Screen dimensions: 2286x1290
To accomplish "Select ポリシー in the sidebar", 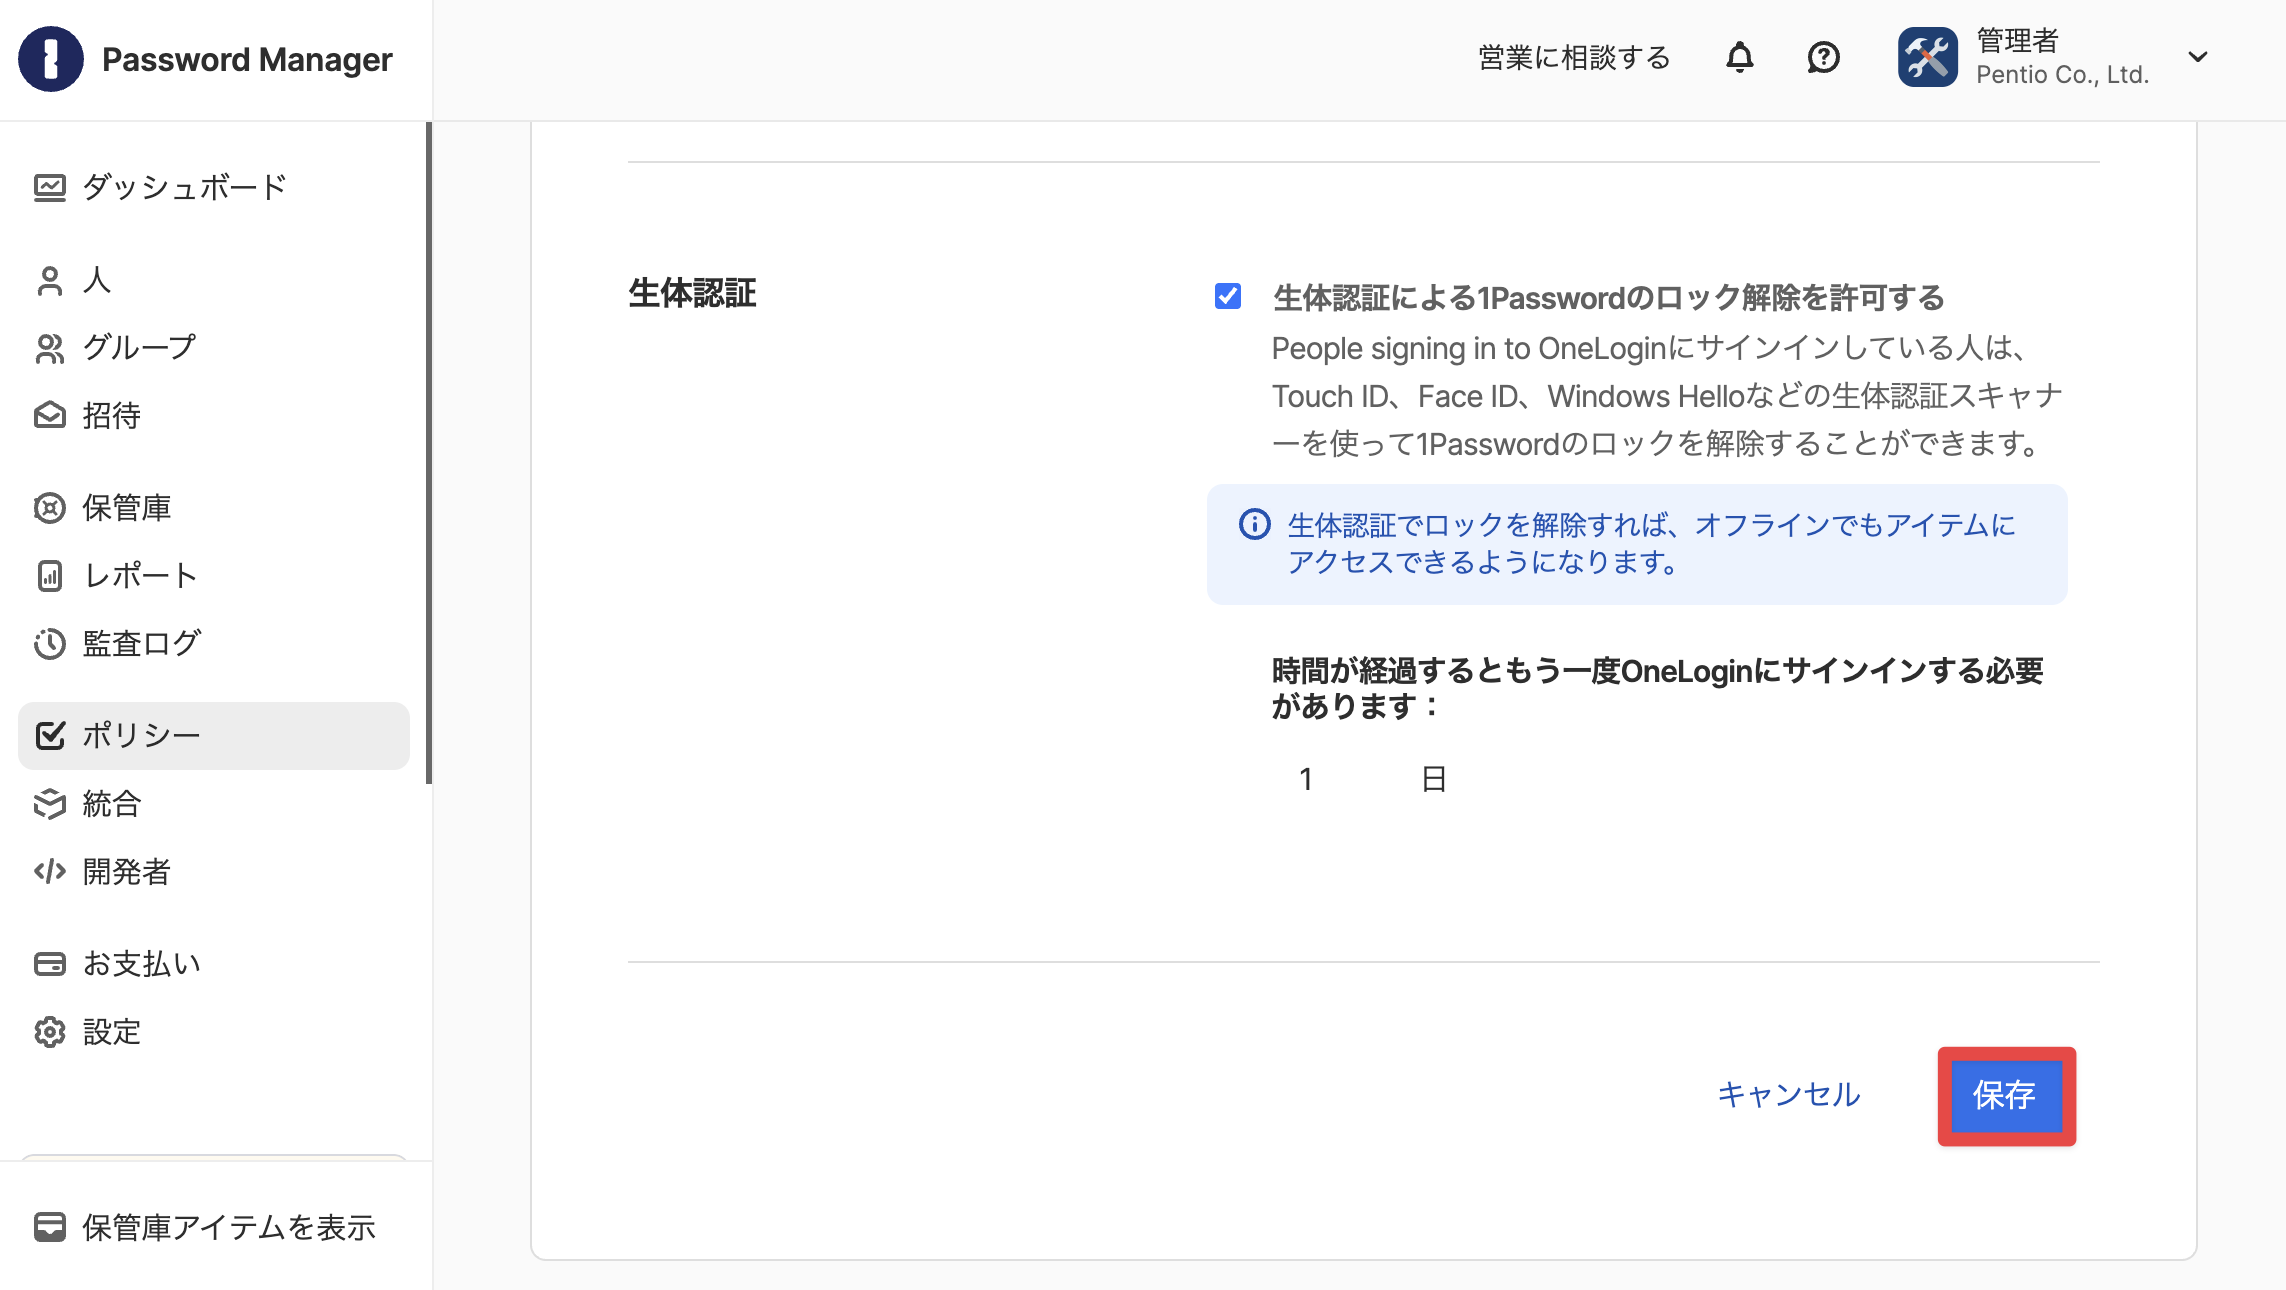I will [214, 736].
